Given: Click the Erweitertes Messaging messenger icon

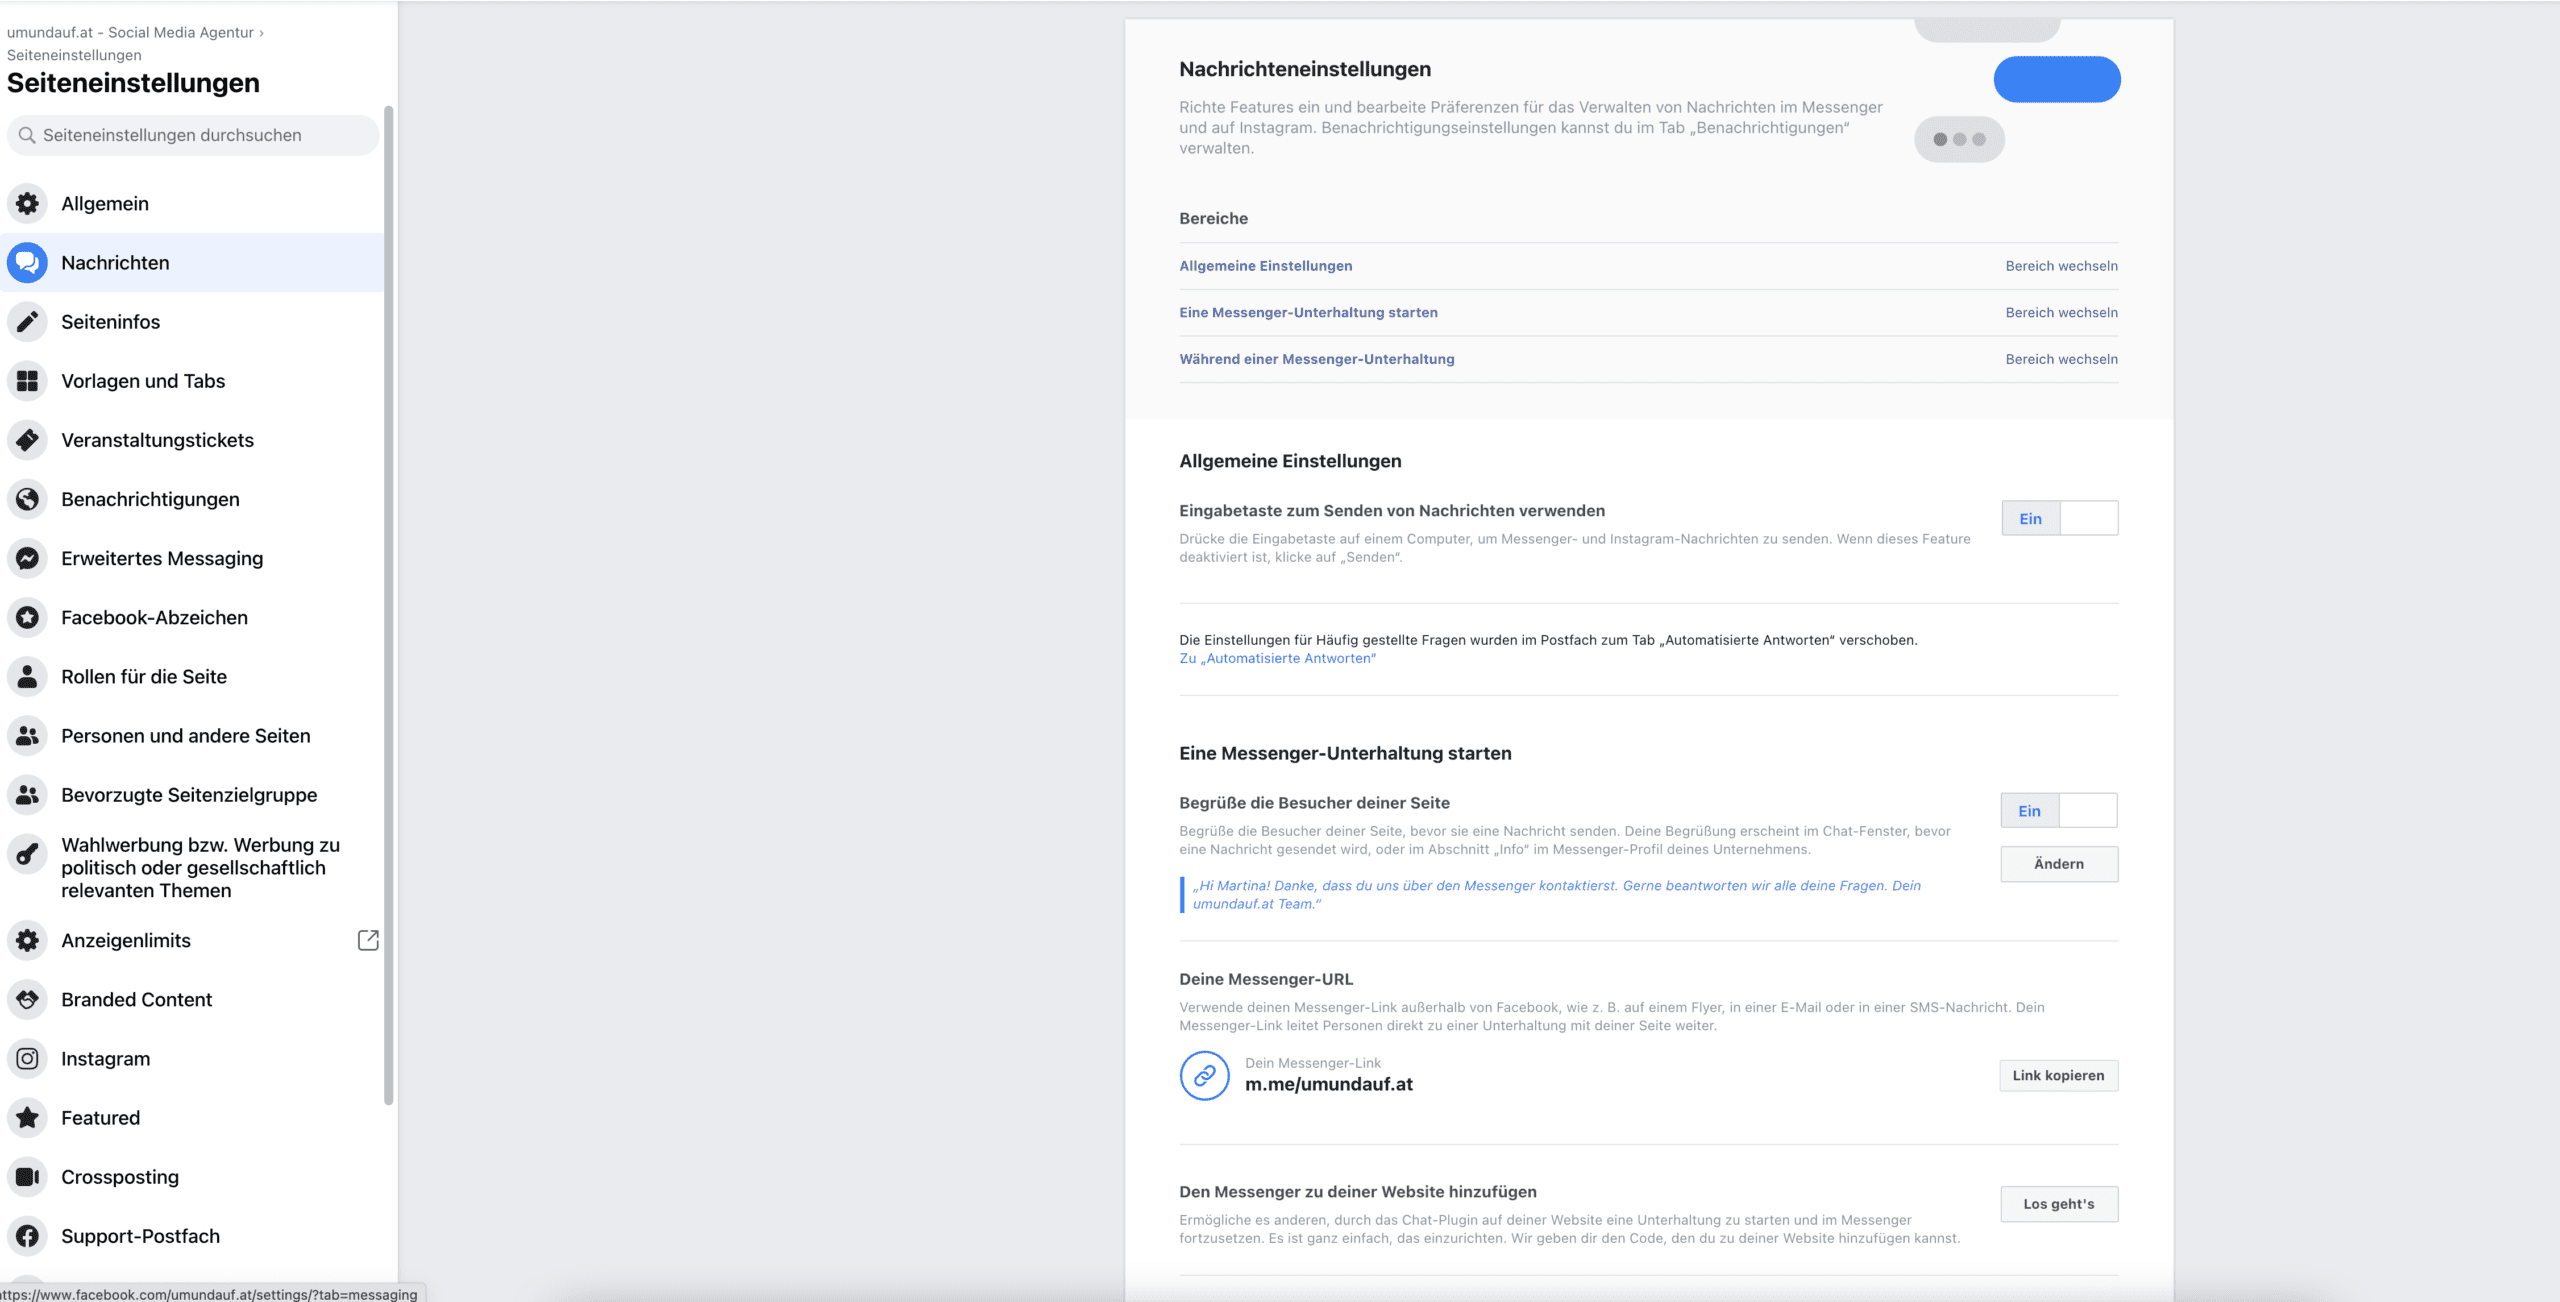Looking at the screenshot, I should coord(28,558).
